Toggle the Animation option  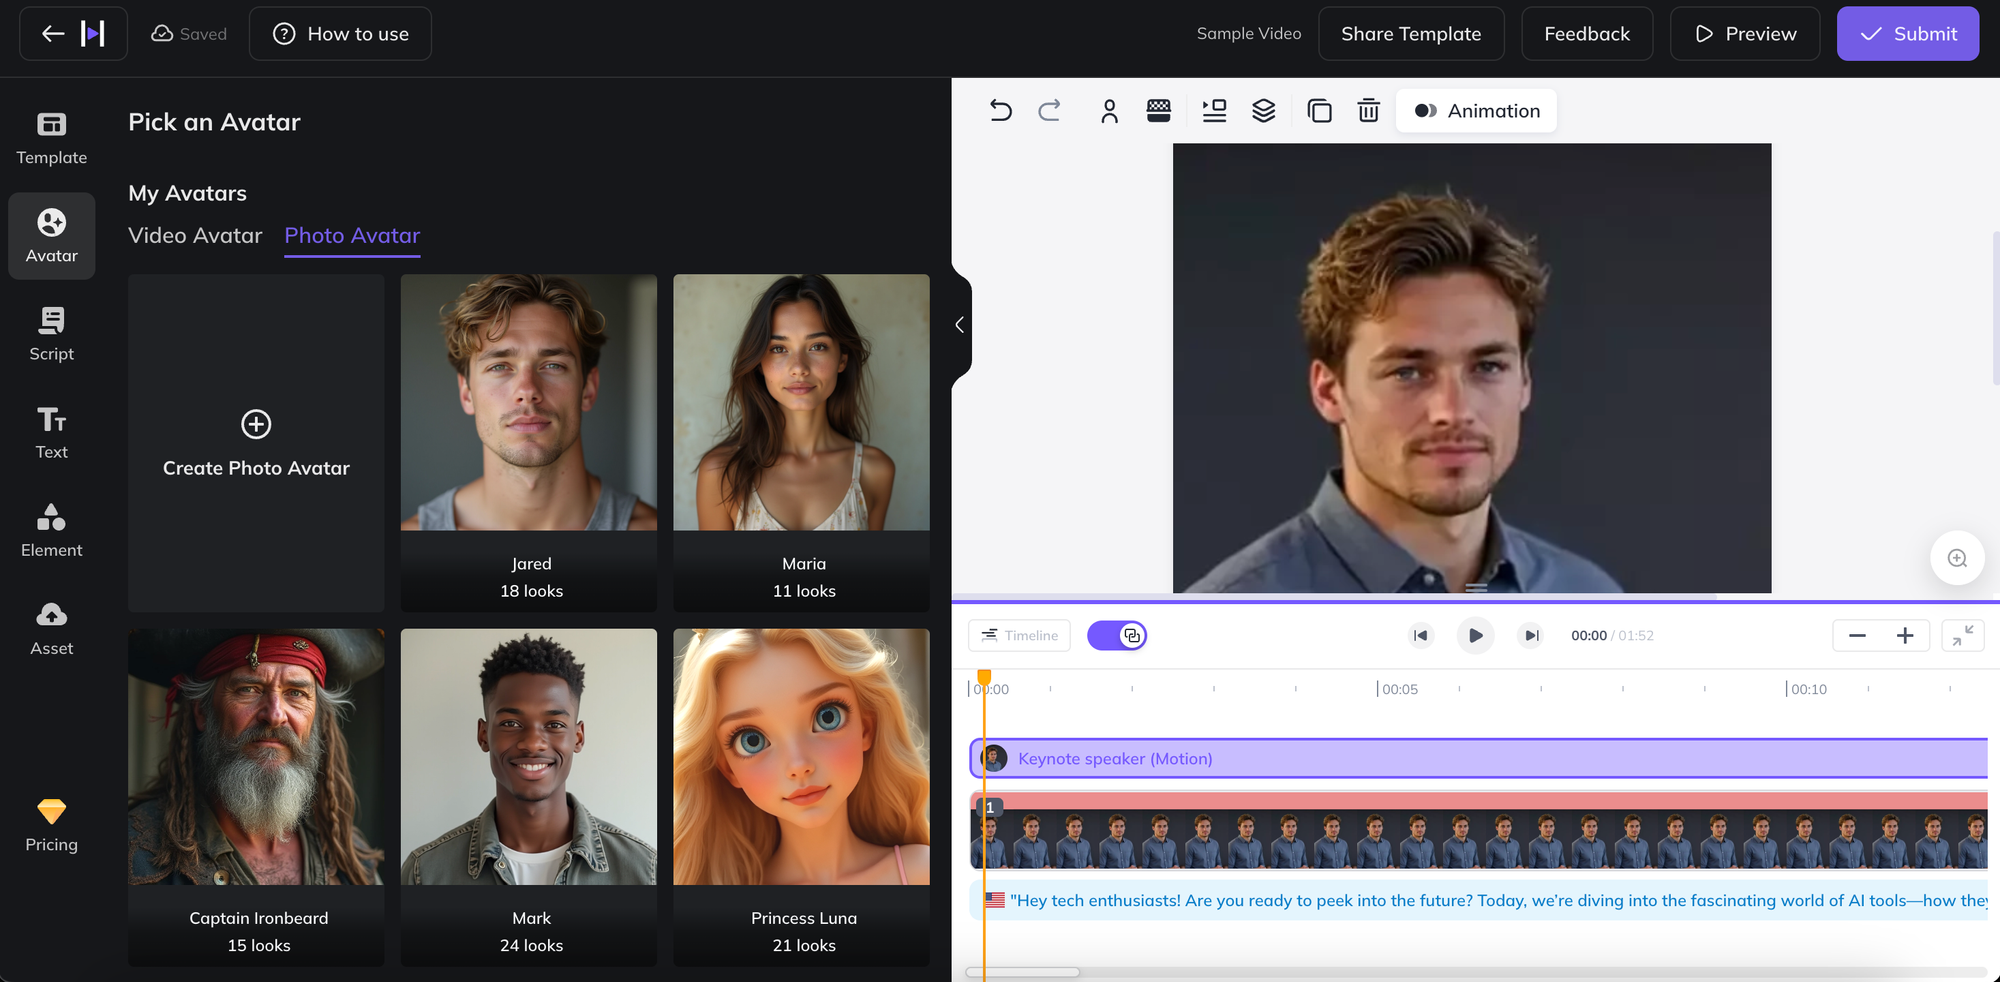point(1476,111)
